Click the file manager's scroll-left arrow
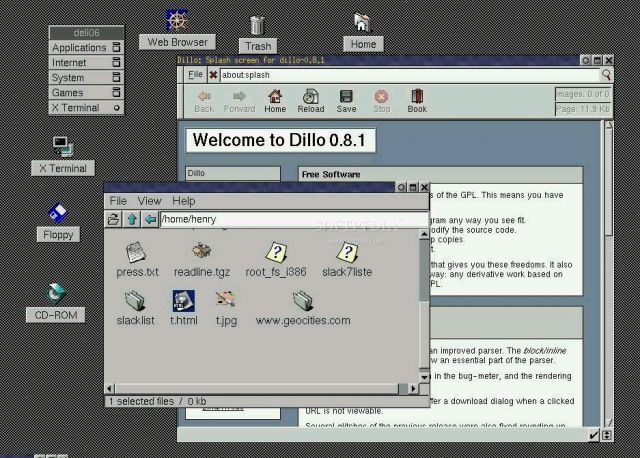 click(x=109, y=389)
